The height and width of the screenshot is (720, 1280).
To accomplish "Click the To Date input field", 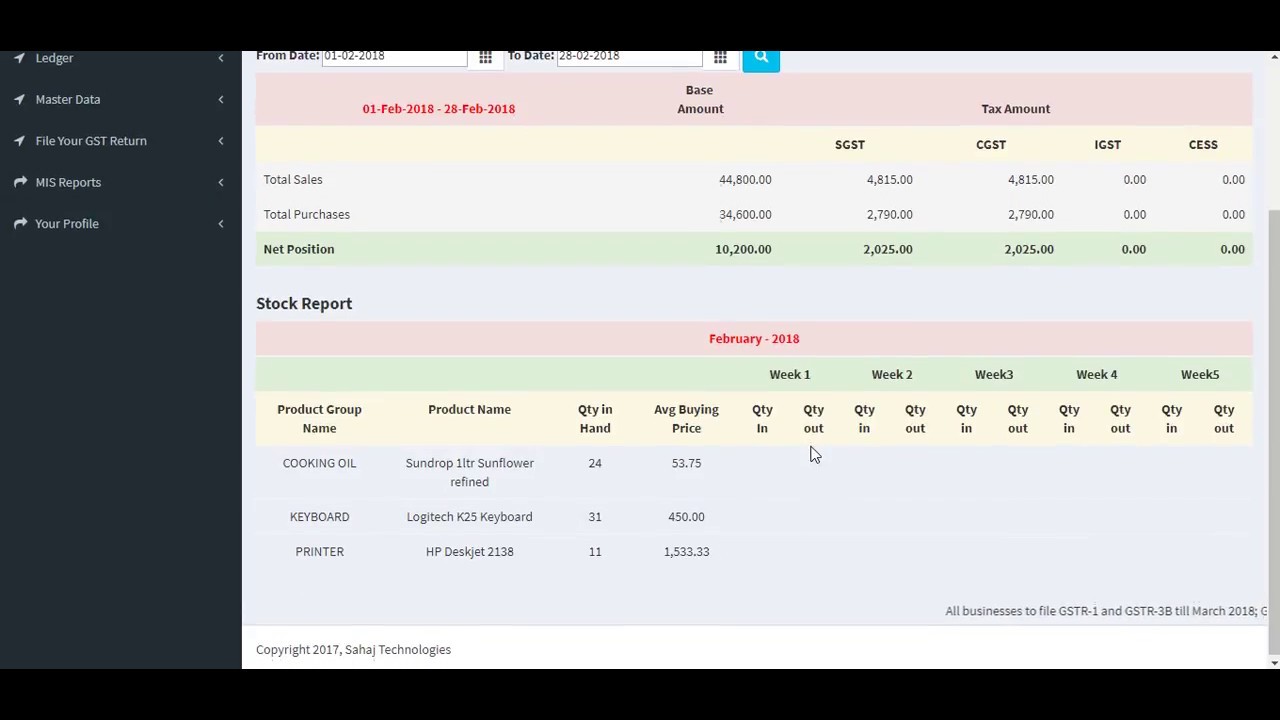I will [x=629, y=58].
